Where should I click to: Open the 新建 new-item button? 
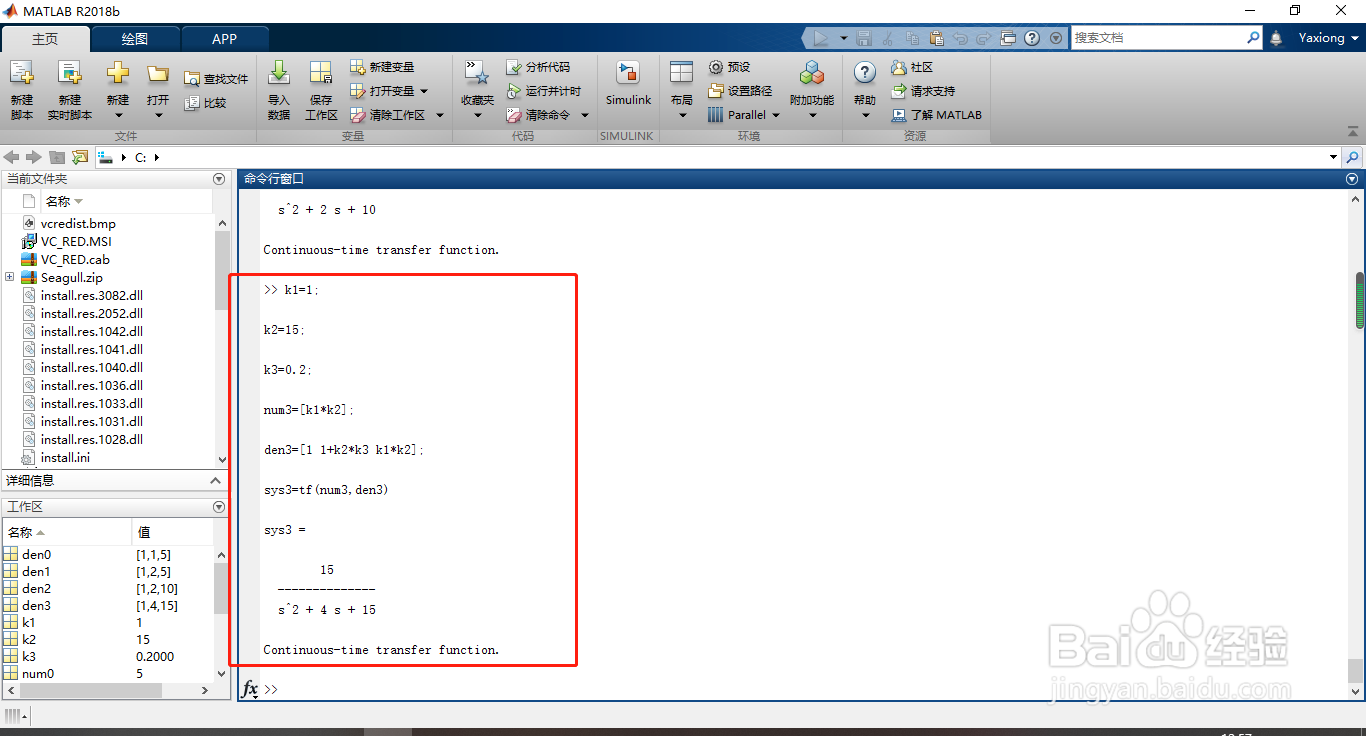(x=118, y=90)
